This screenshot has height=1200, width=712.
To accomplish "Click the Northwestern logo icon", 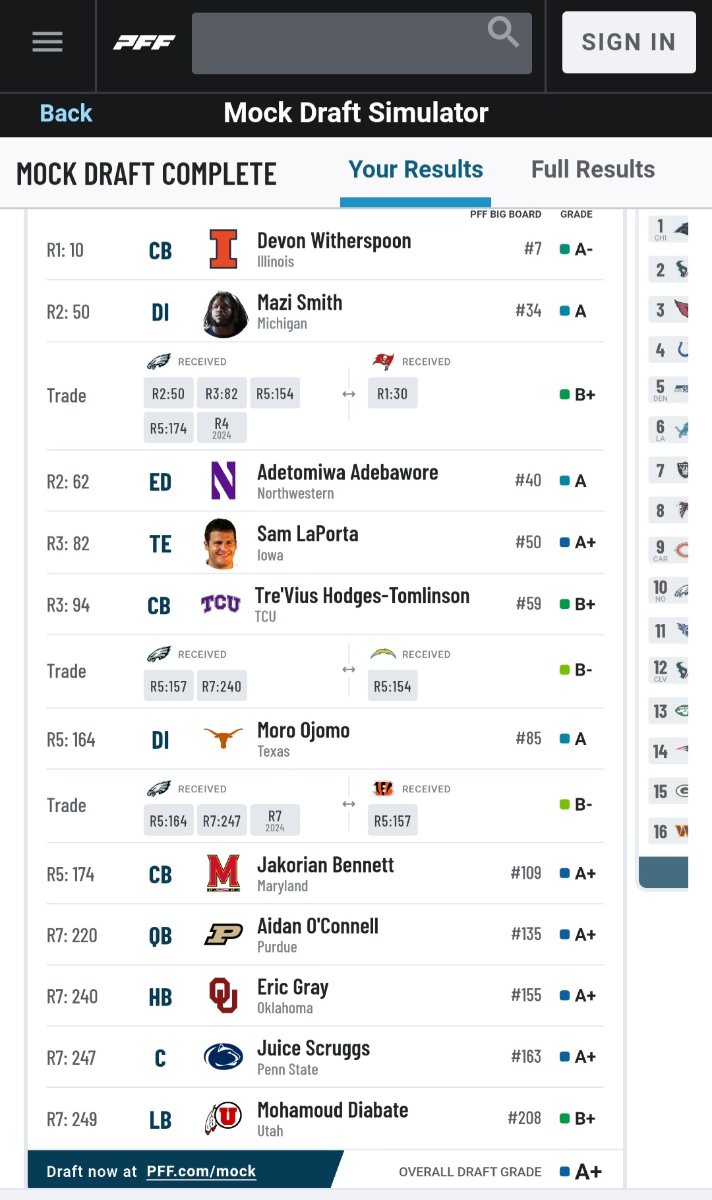I will pos(223,481).
